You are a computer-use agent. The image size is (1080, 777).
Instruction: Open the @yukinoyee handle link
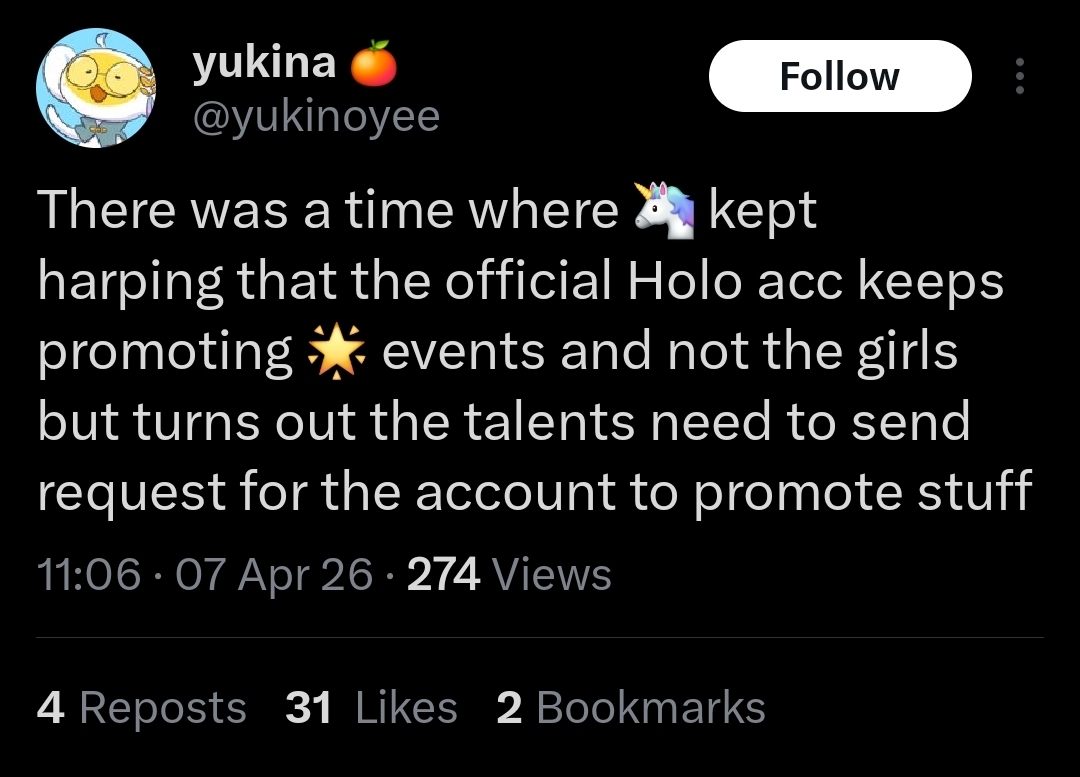(x=316, y=116)
